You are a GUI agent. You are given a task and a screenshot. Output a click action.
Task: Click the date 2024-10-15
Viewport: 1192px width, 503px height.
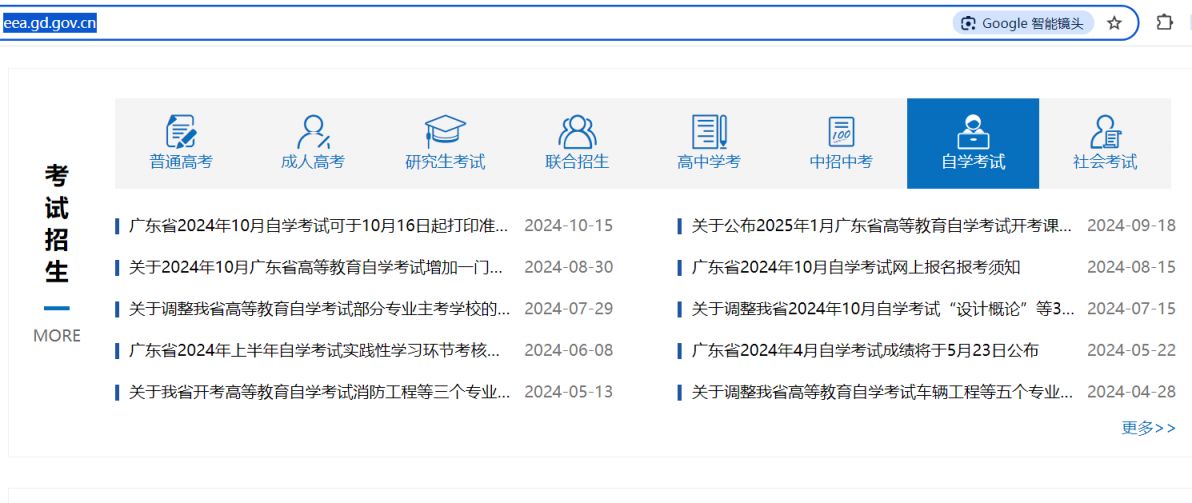pyautogui.click(x=569, y=226)
